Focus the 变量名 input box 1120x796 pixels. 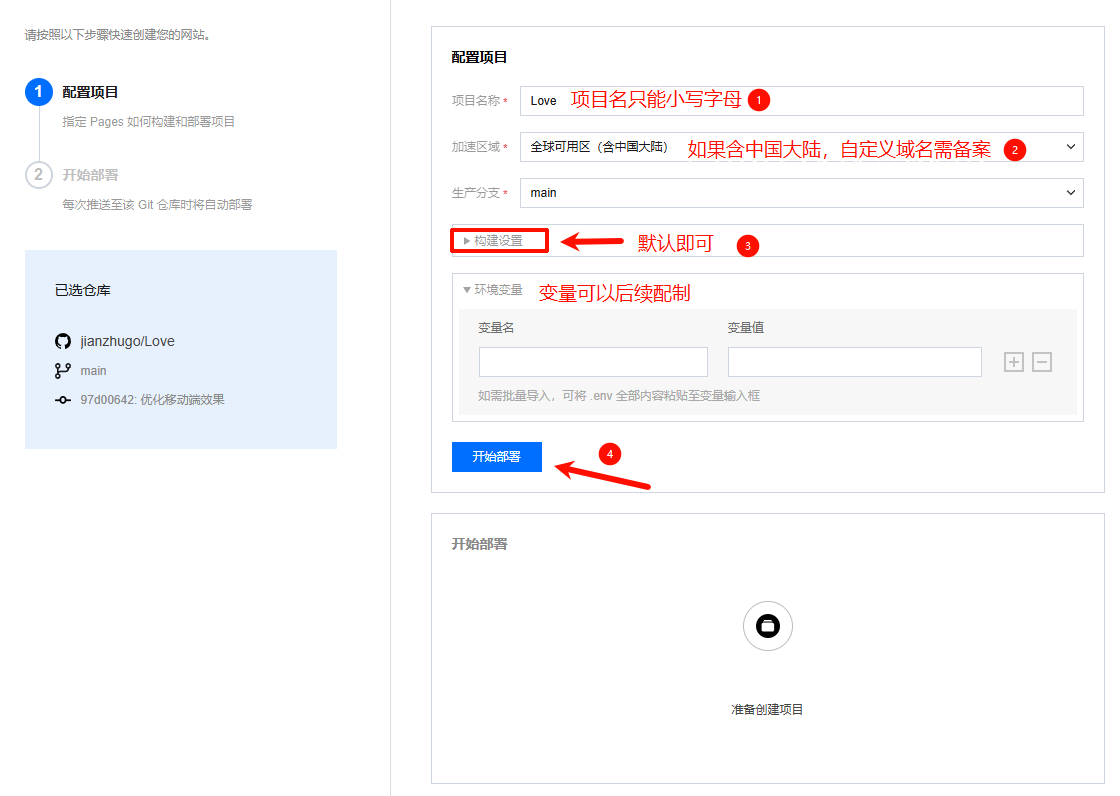click(593, 362)
